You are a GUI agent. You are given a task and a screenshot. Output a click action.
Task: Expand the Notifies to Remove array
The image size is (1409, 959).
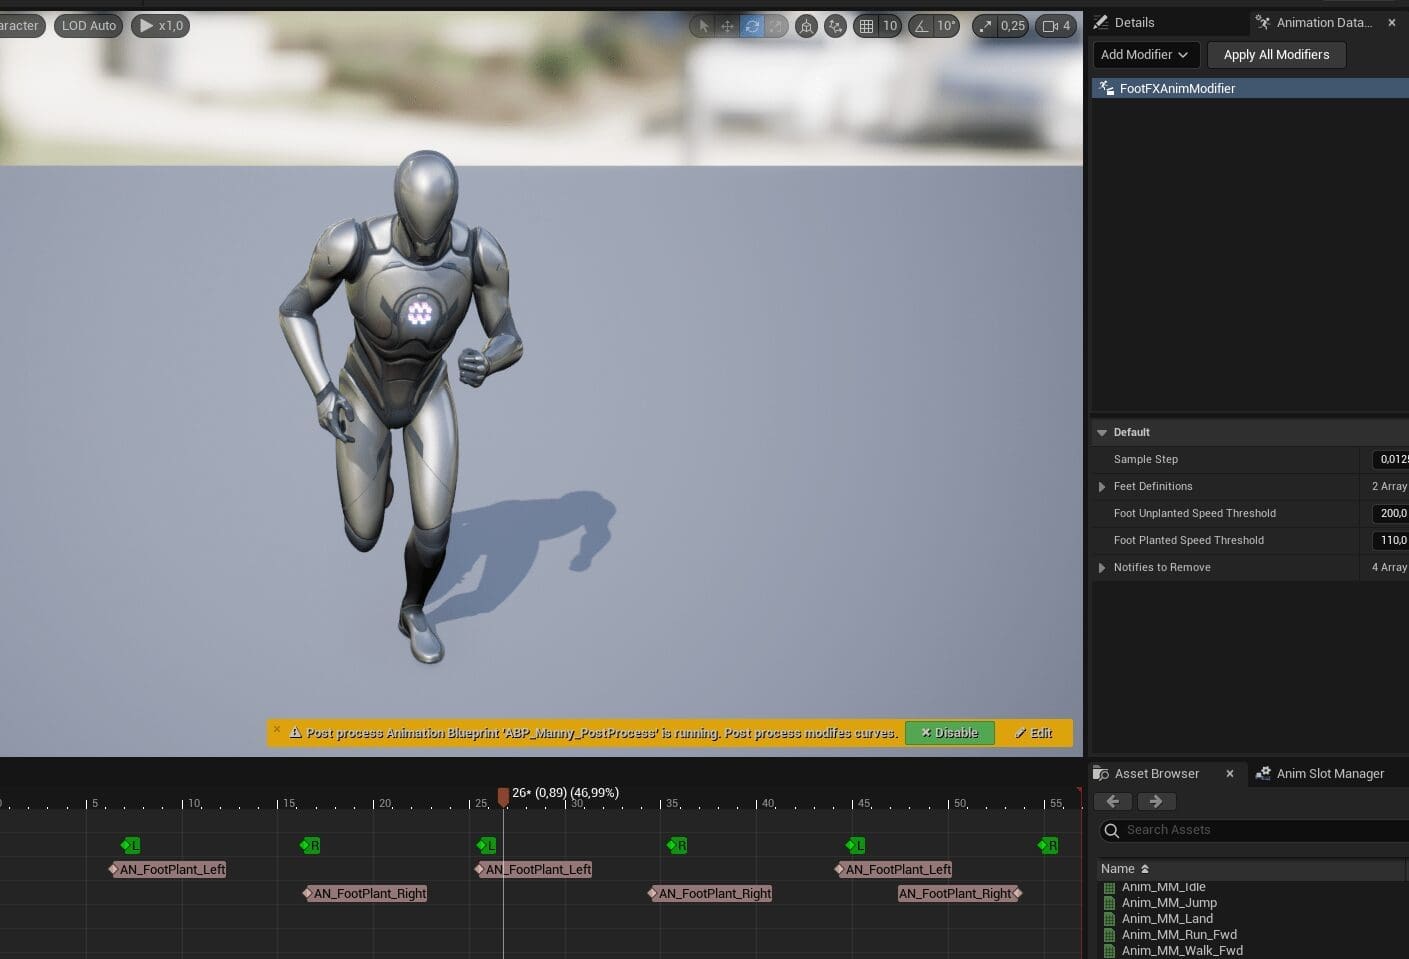(1102, 568)
